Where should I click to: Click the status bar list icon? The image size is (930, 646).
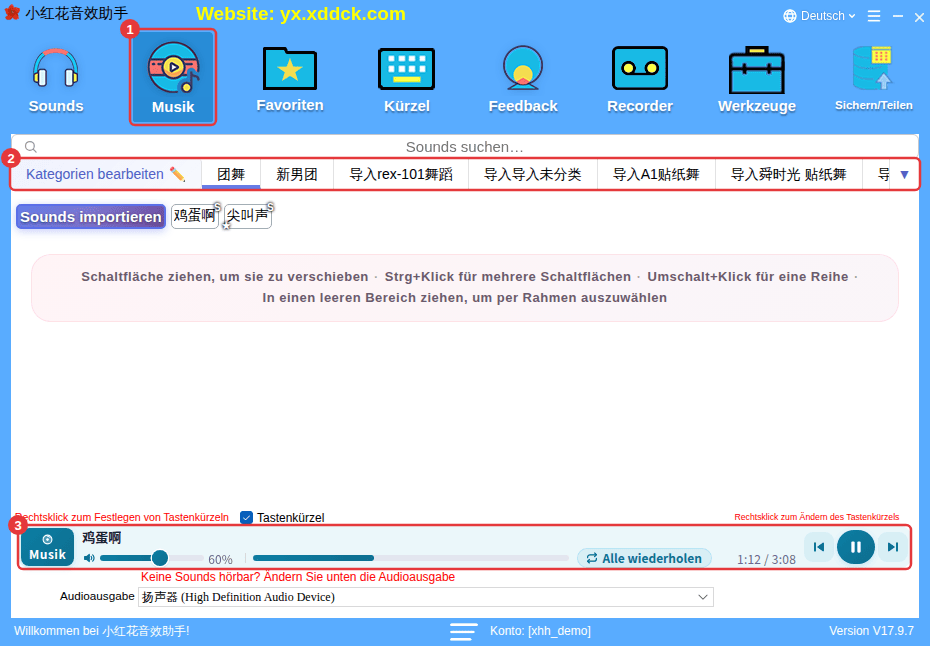(463, 631)
